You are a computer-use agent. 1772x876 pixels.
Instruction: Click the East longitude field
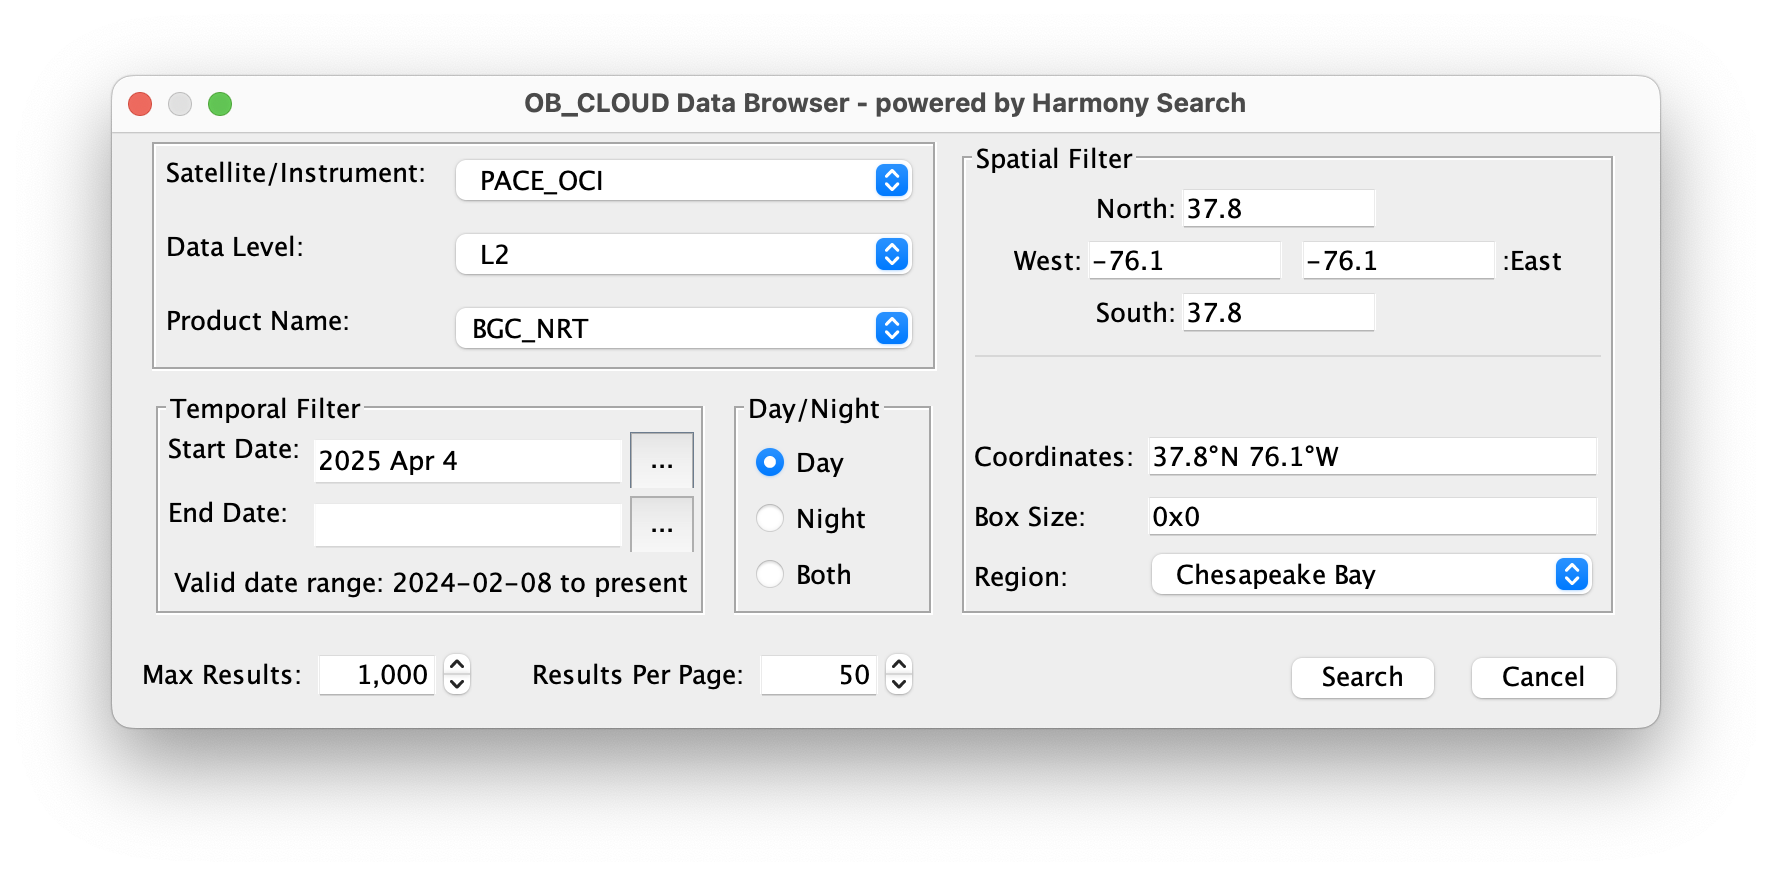pyautogui.click(x=1398, y=261)
